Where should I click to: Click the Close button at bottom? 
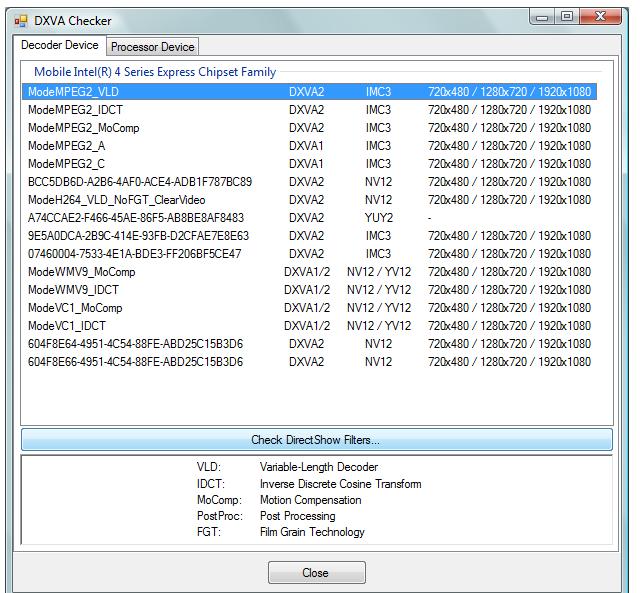coord(316,573)
